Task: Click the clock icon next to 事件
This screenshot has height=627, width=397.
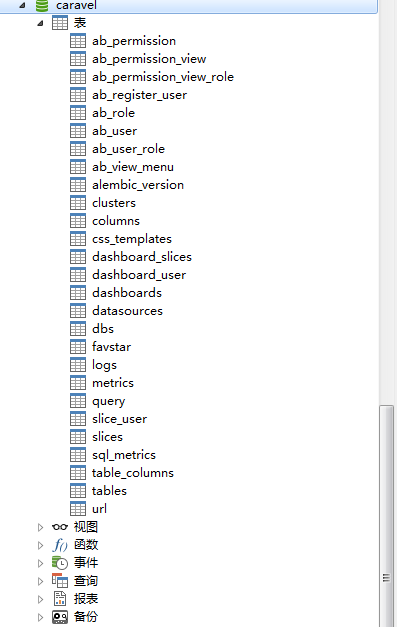Action: pyautogui.click(x=60, y=563)
